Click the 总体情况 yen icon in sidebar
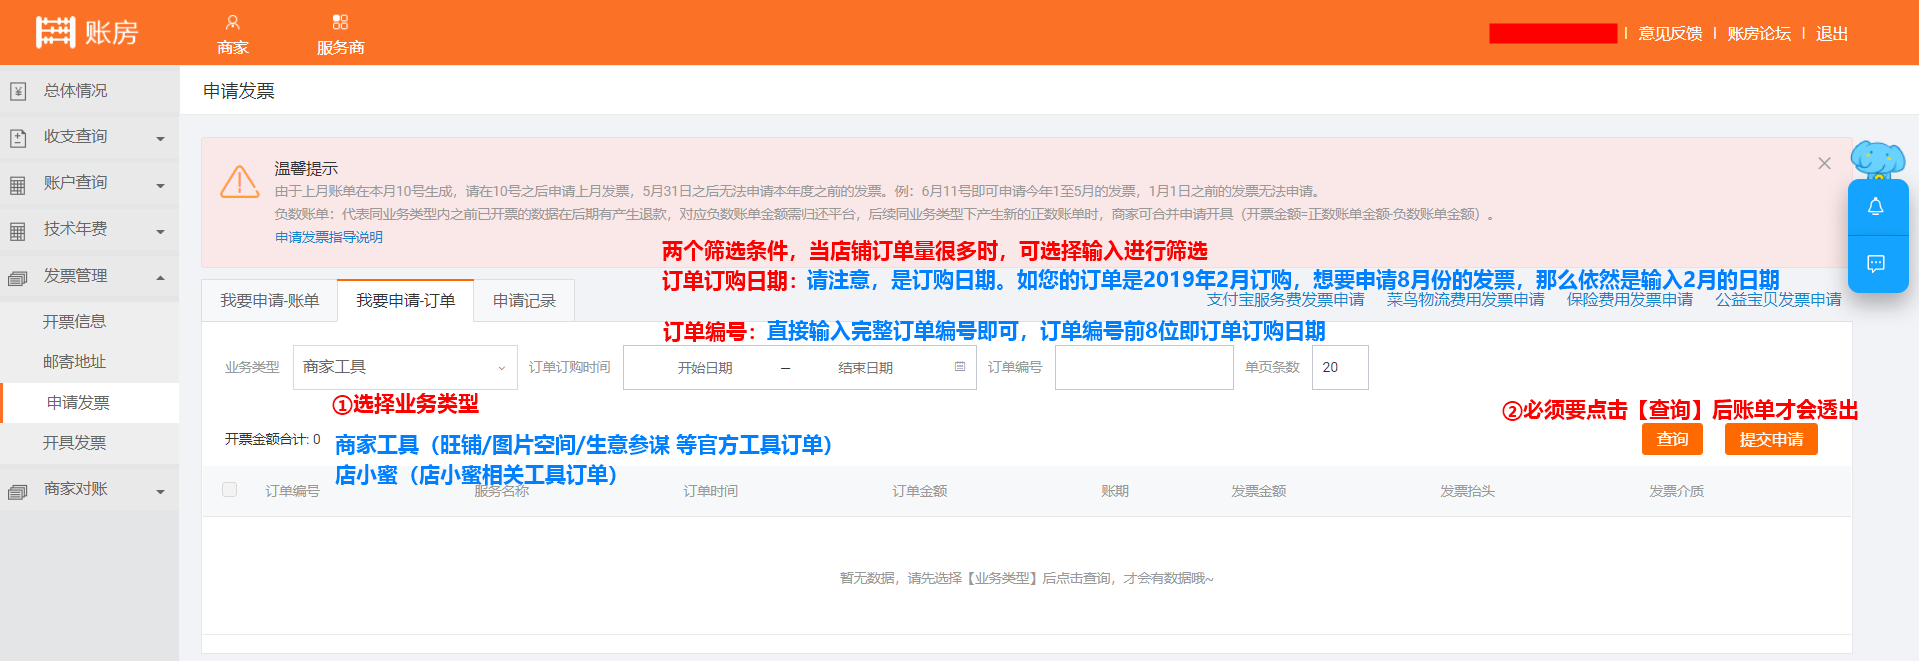The image size is (1919, 661). (x=18, y=92)
